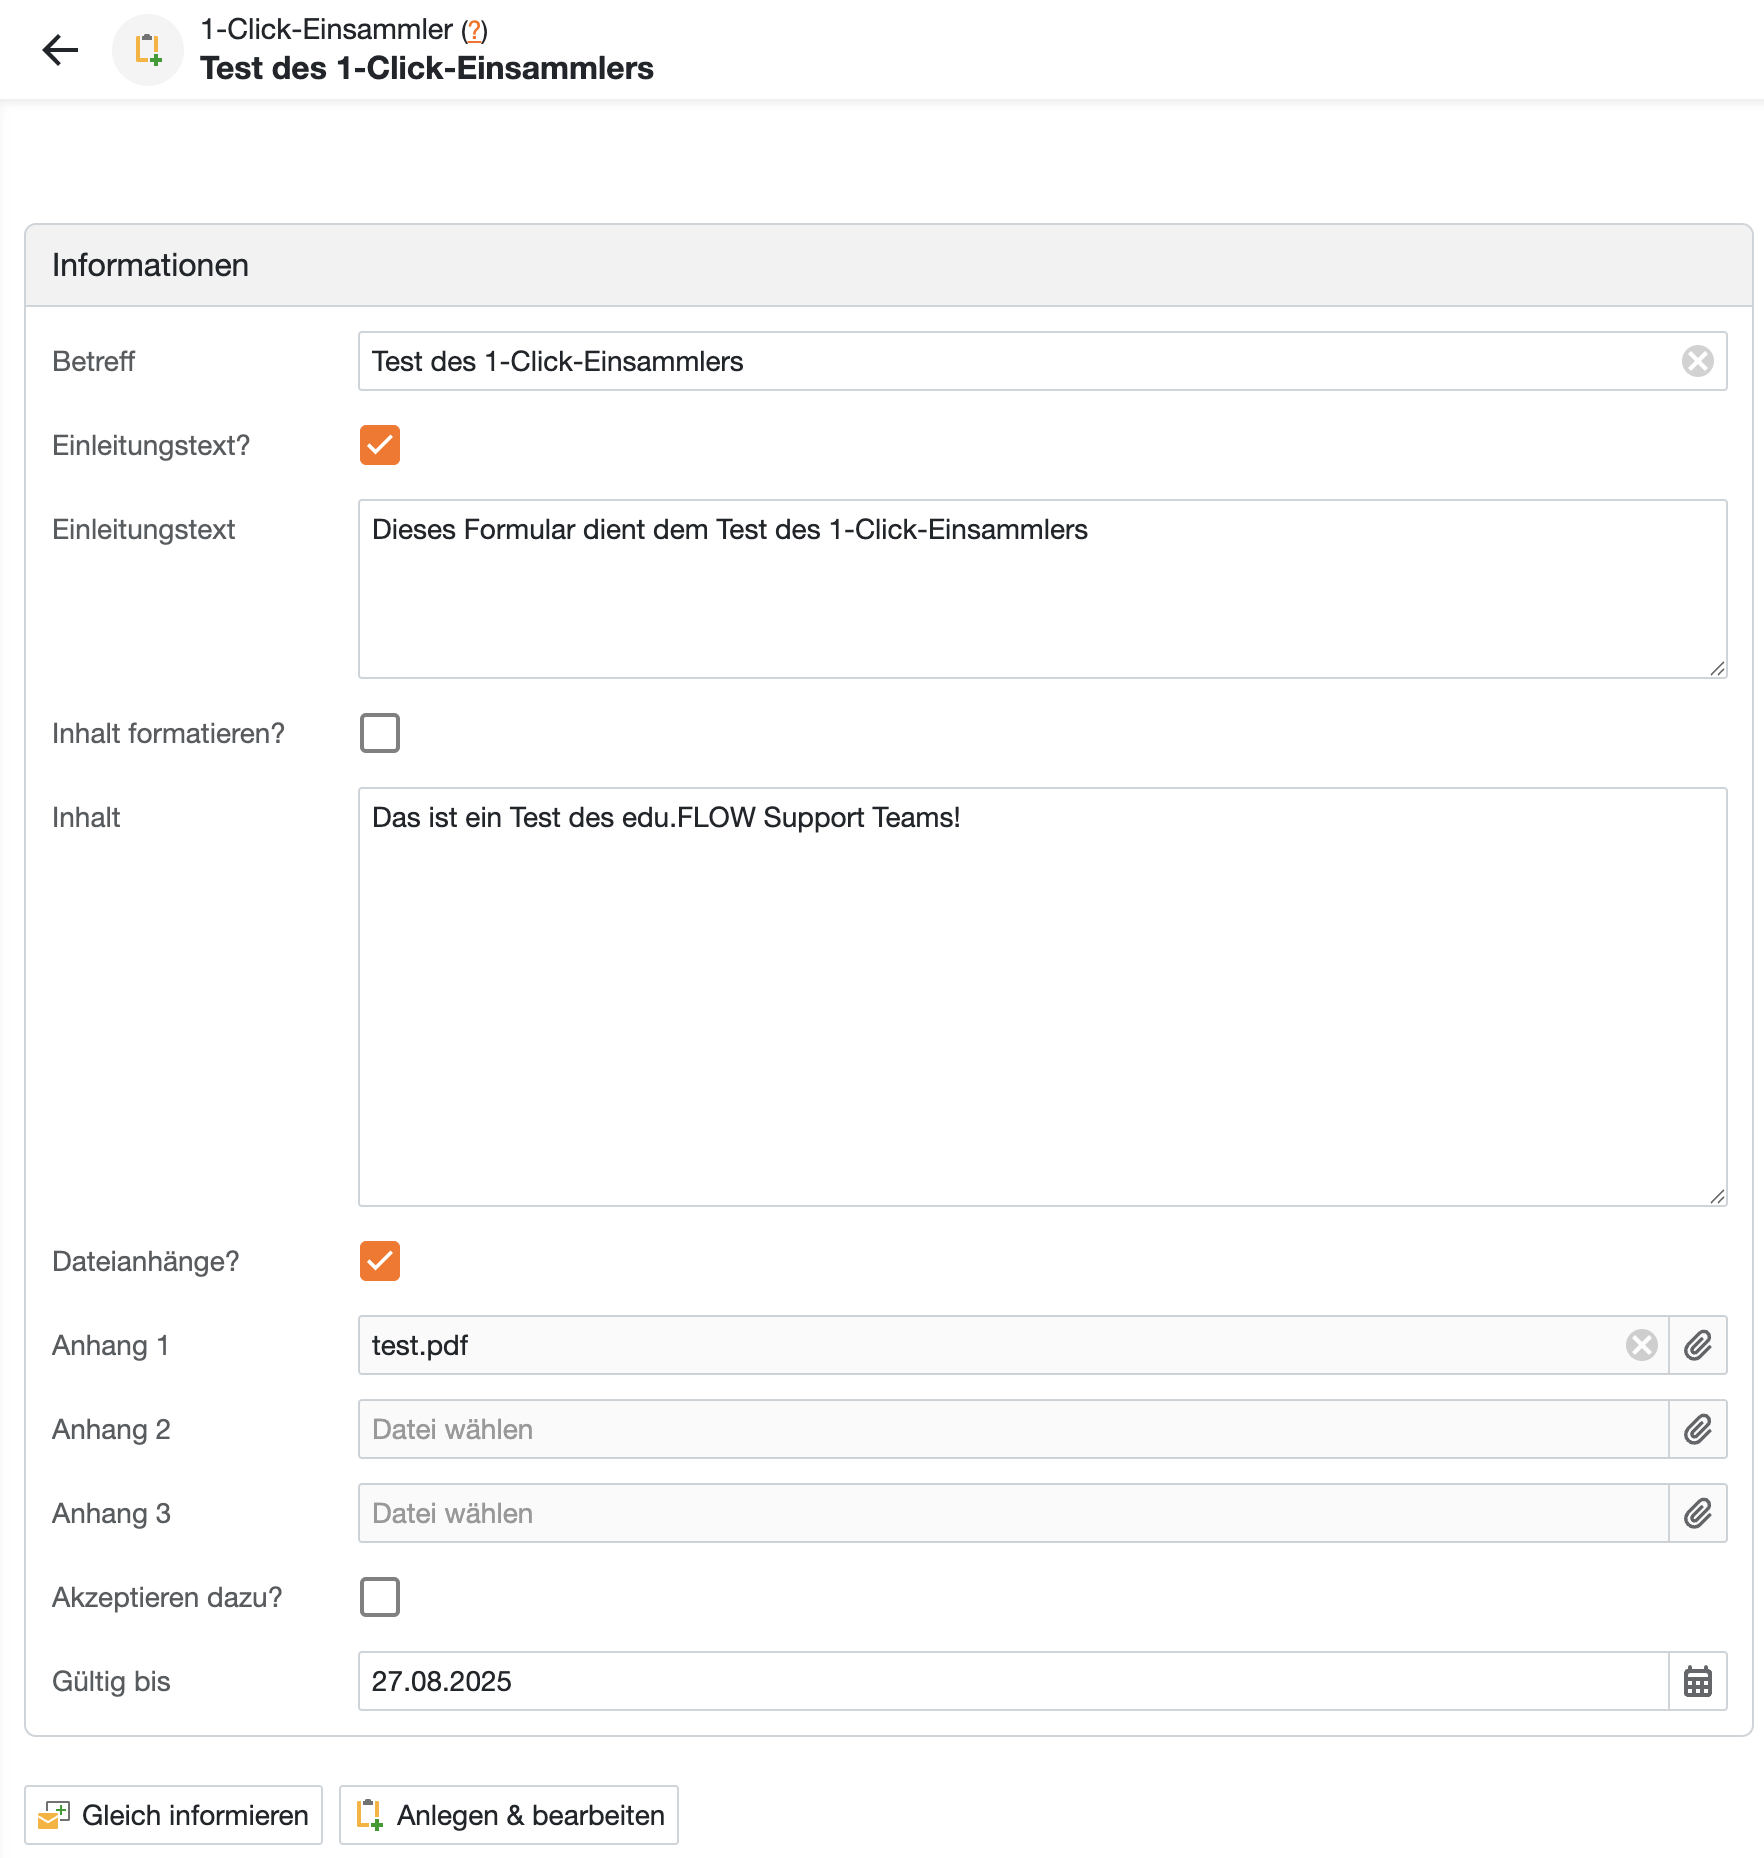Click the paperclip icon for Anhang 3
The image size is (1764, 1858).
1697,1513
